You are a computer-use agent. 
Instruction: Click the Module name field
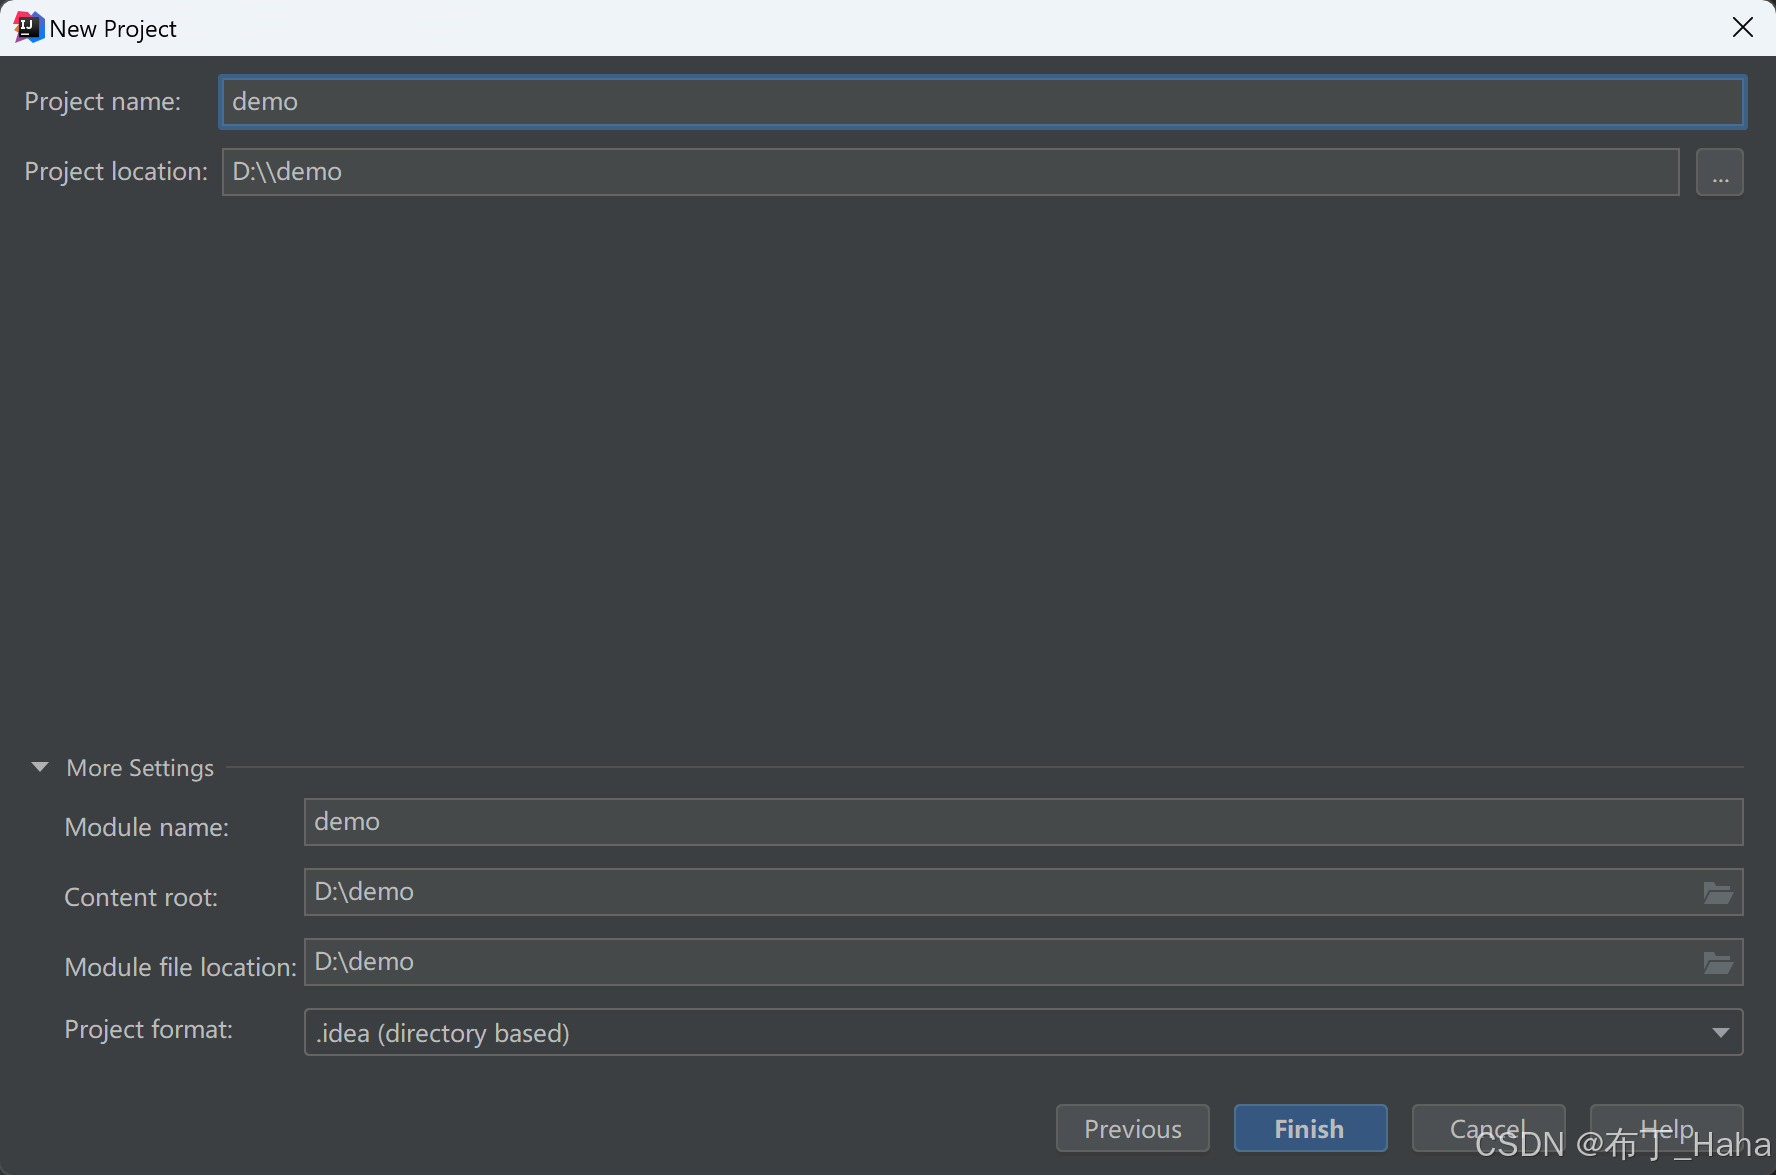click(1023, 822)
